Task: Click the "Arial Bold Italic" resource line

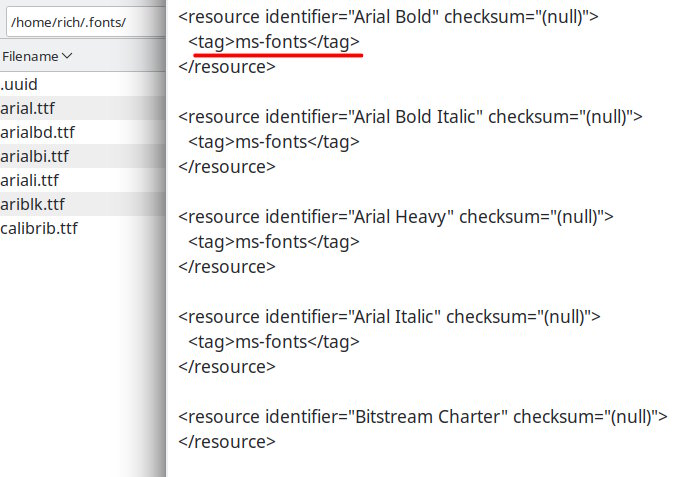Action: pyautogui.click(x=410, y=117)
